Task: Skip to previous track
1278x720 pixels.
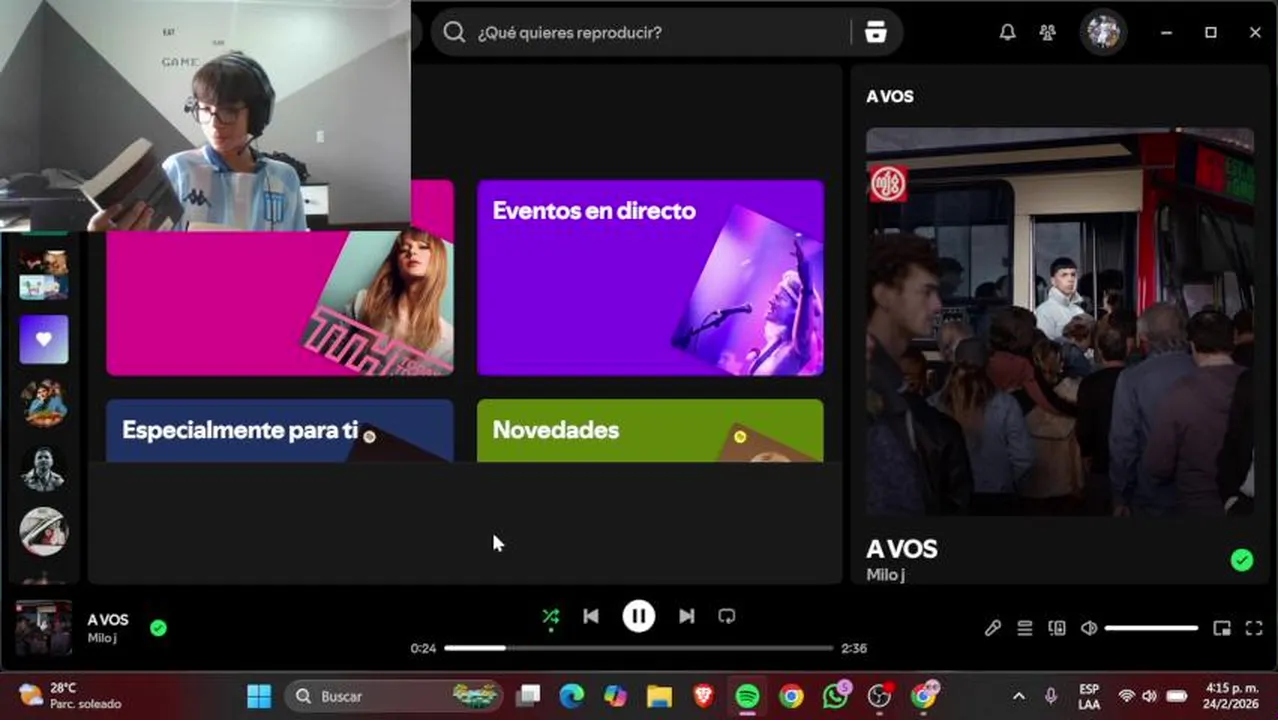Action: [591, 616]
